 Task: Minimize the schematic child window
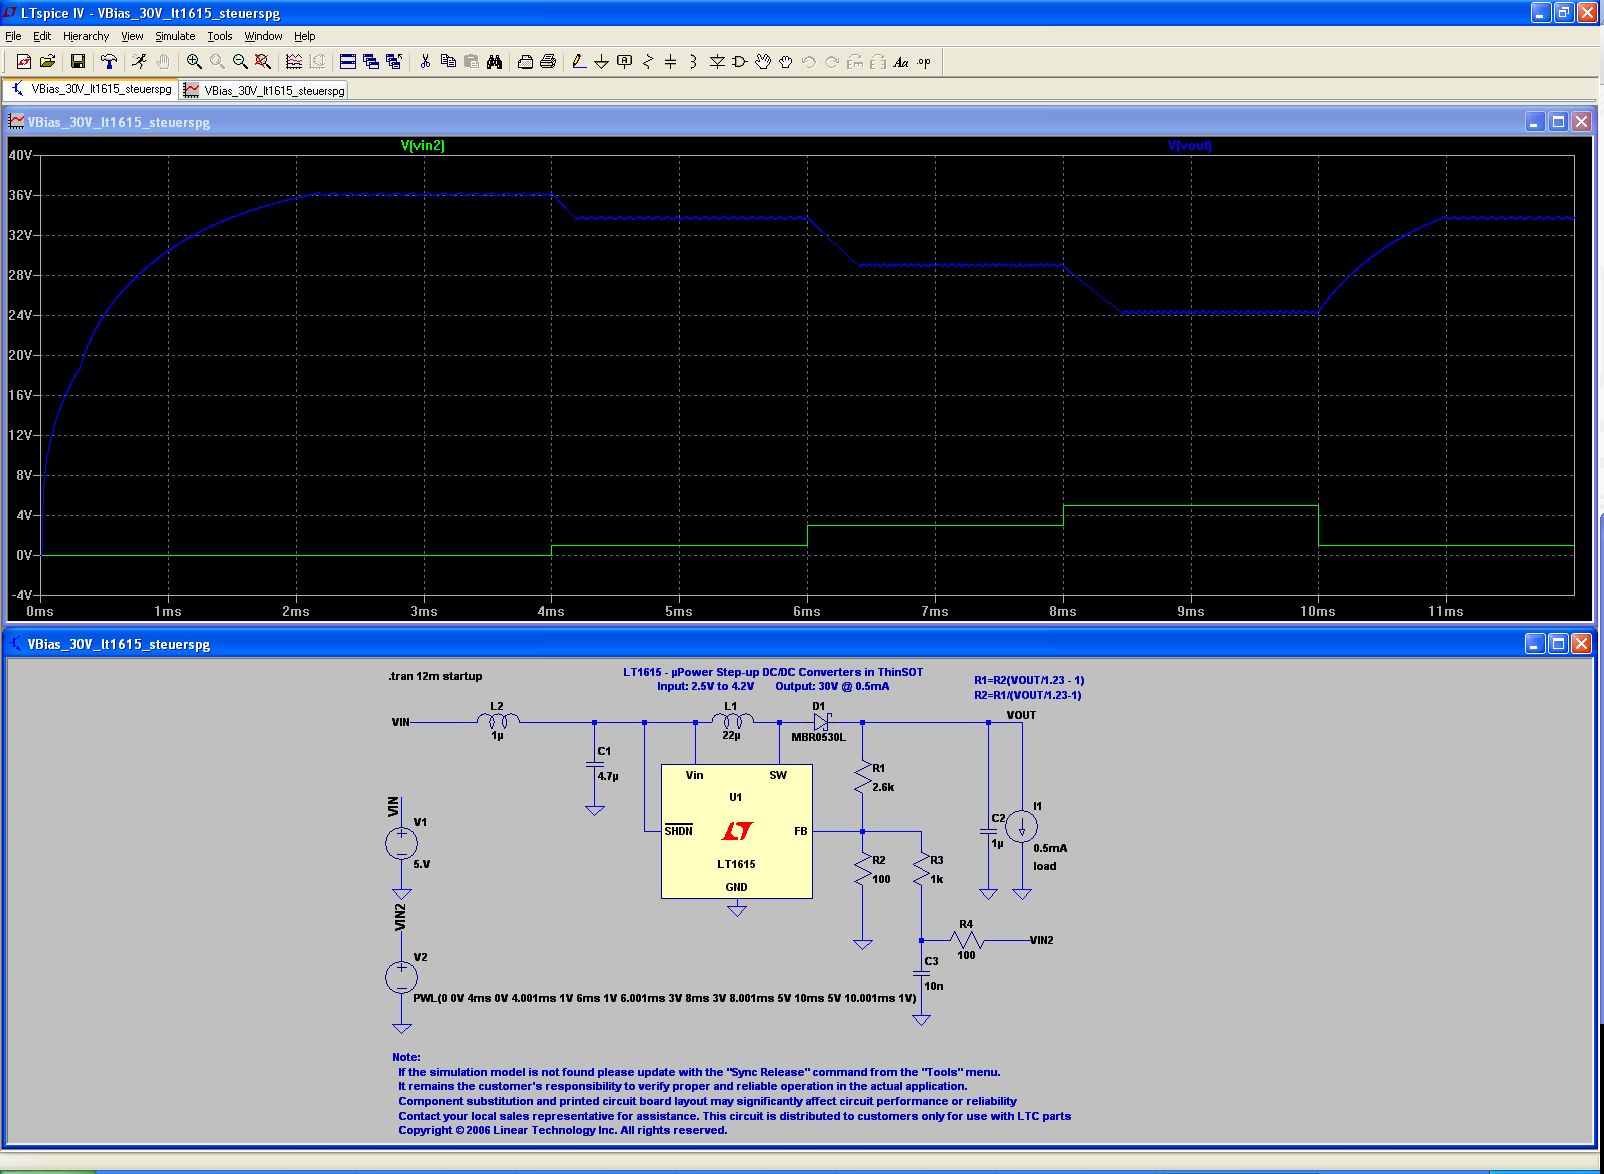click(1535, 644)
